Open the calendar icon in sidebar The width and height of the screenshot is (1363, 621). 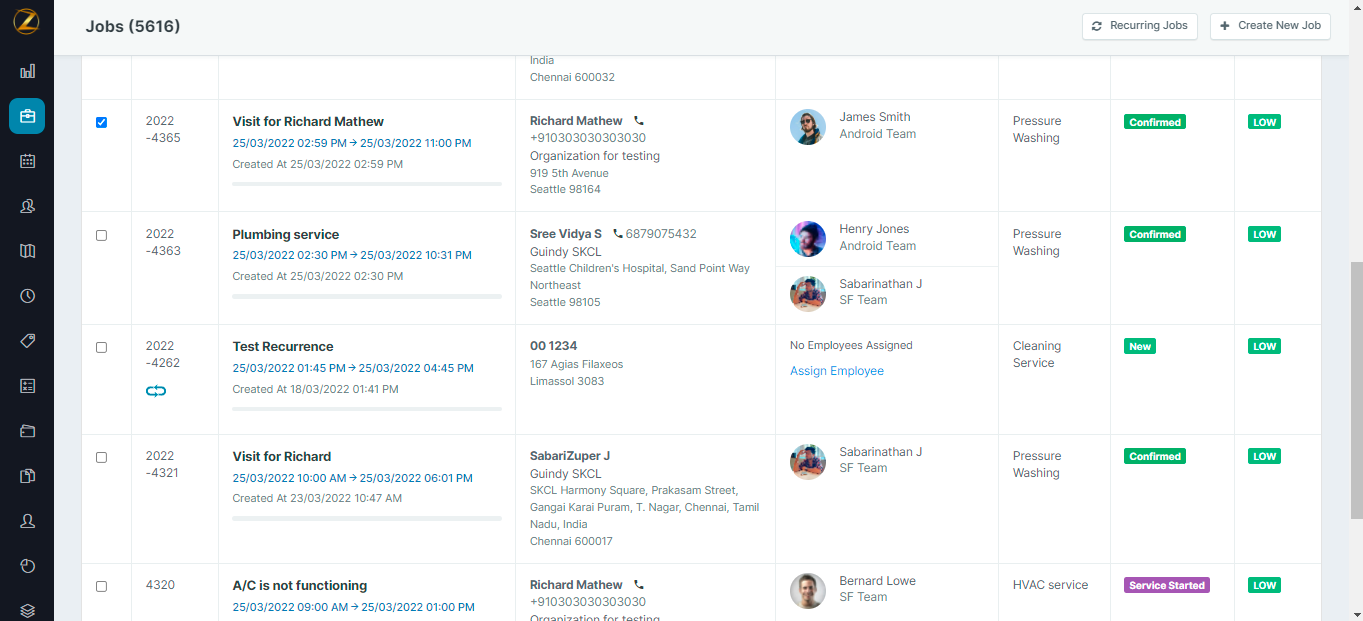(x=27, y=161)
